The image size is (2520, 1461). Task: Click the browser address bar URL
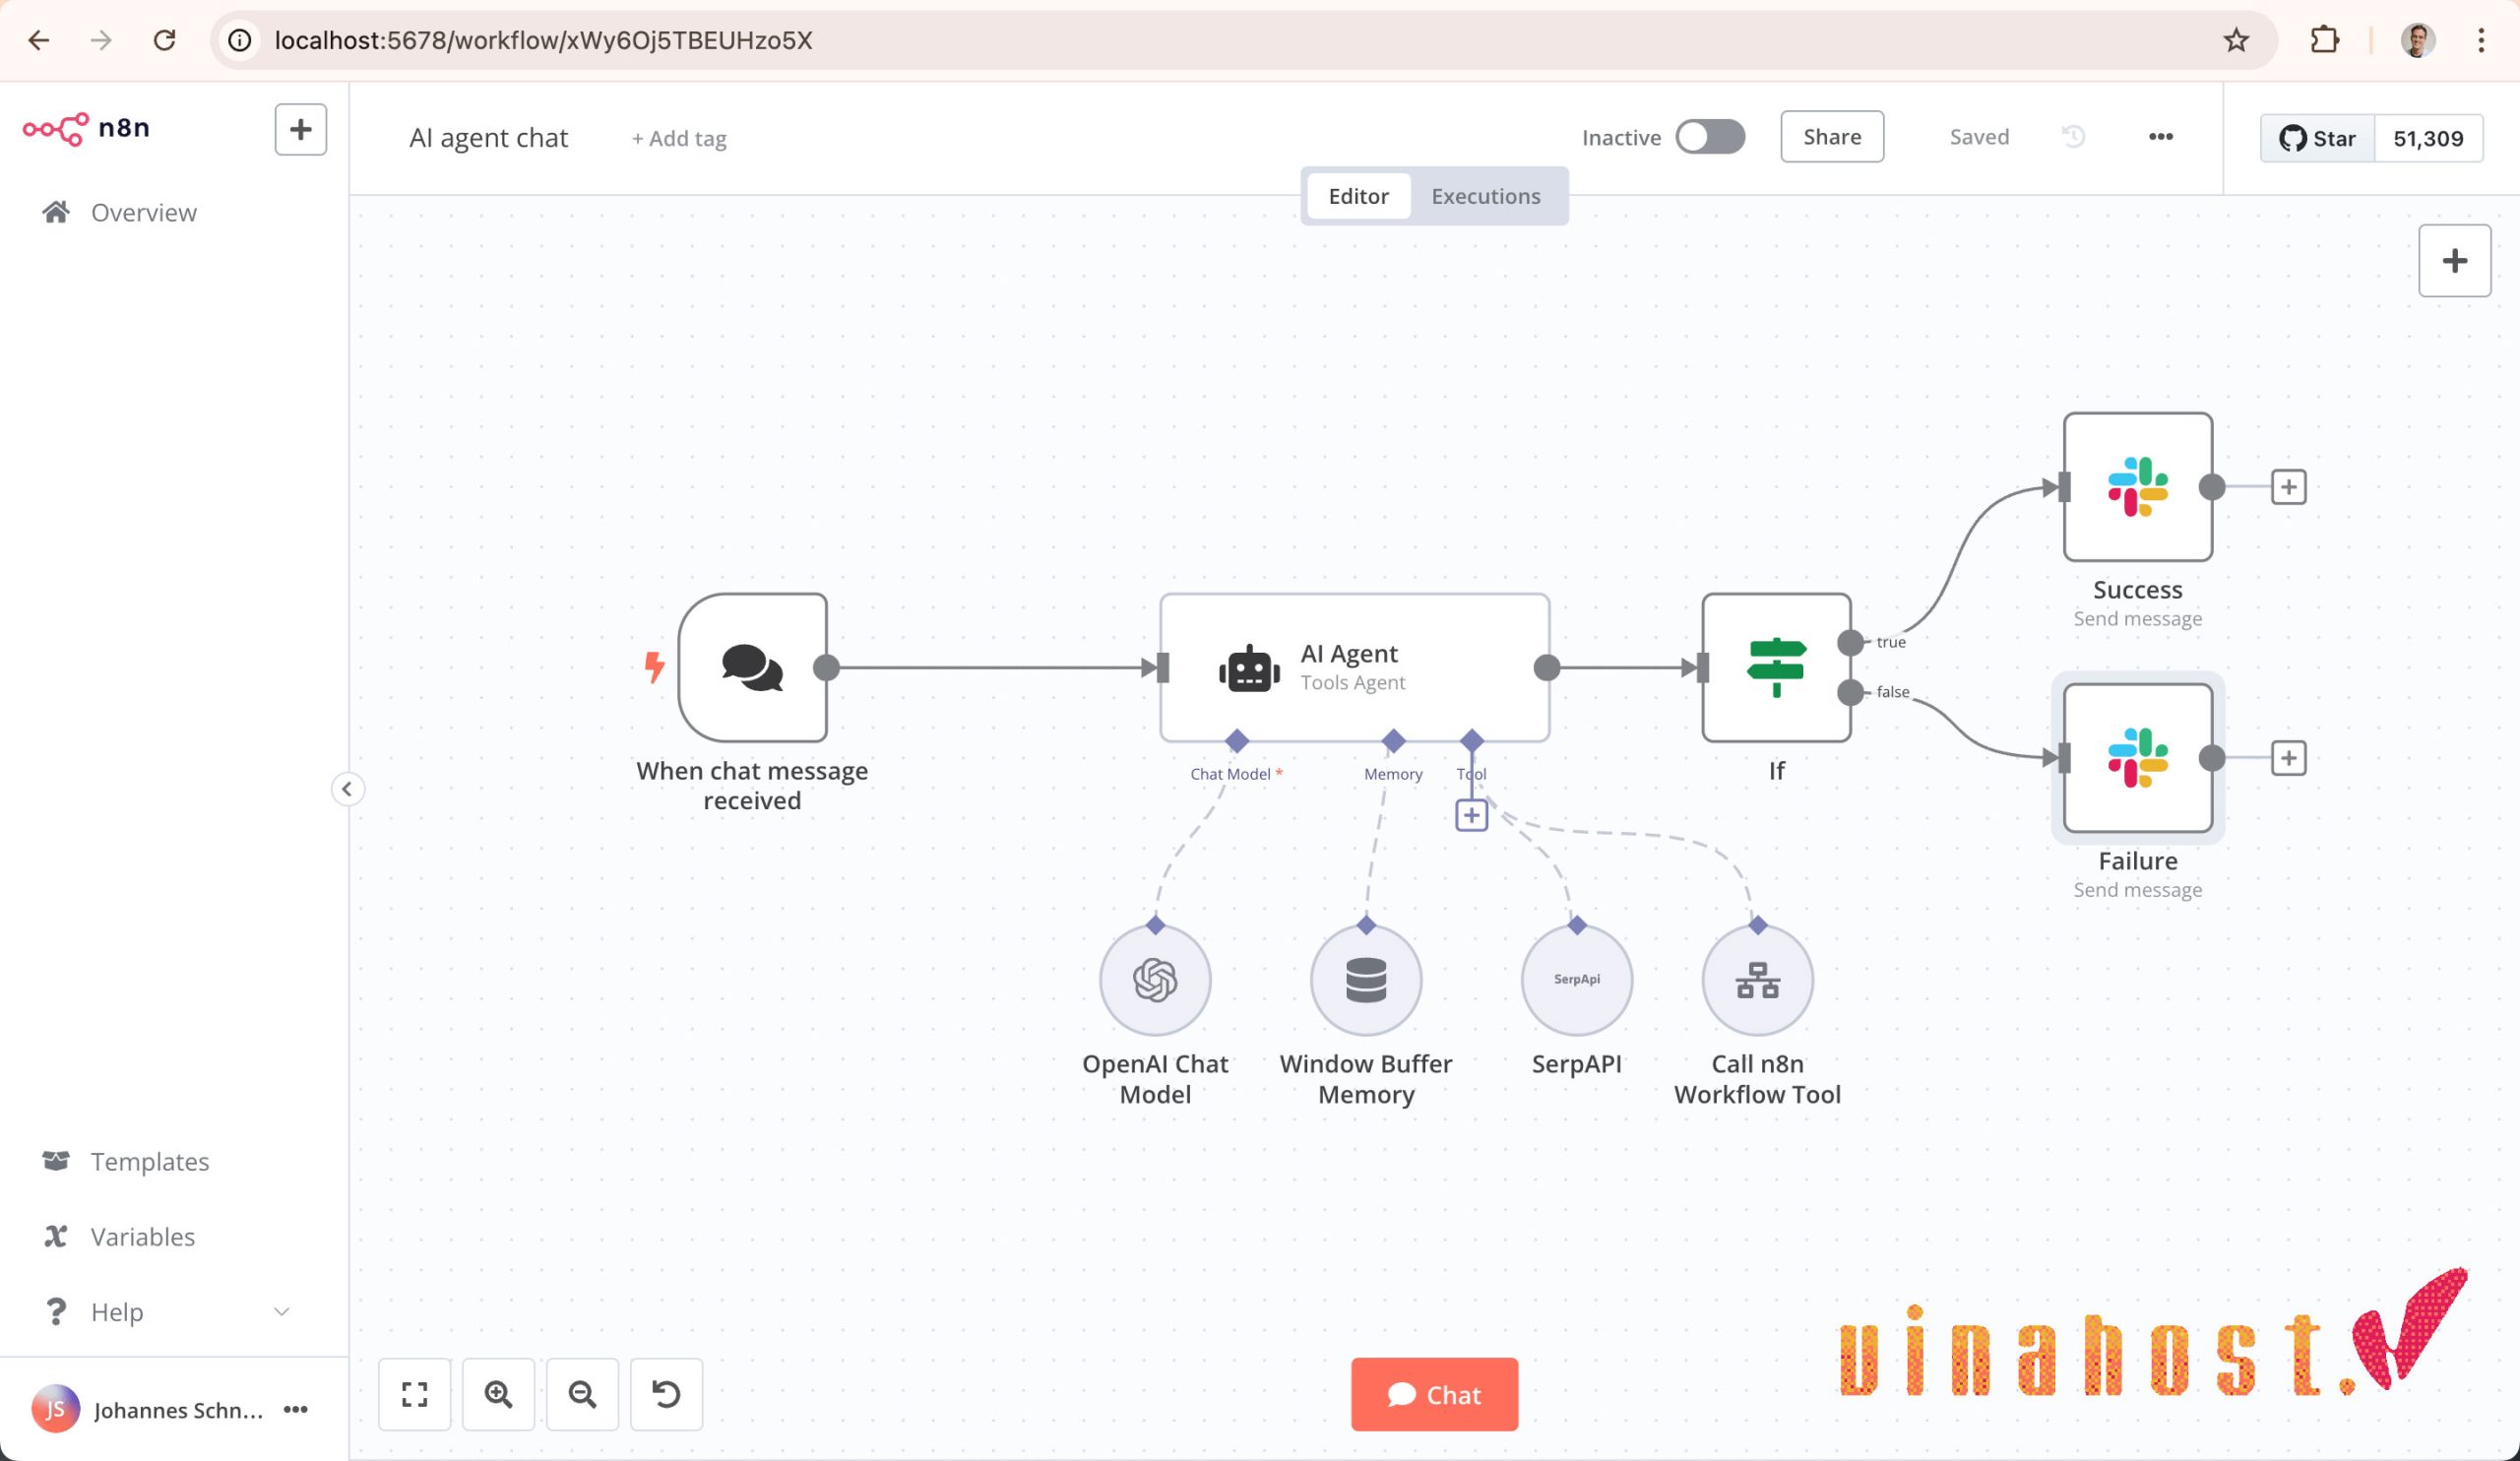click(x=543, y=40)
